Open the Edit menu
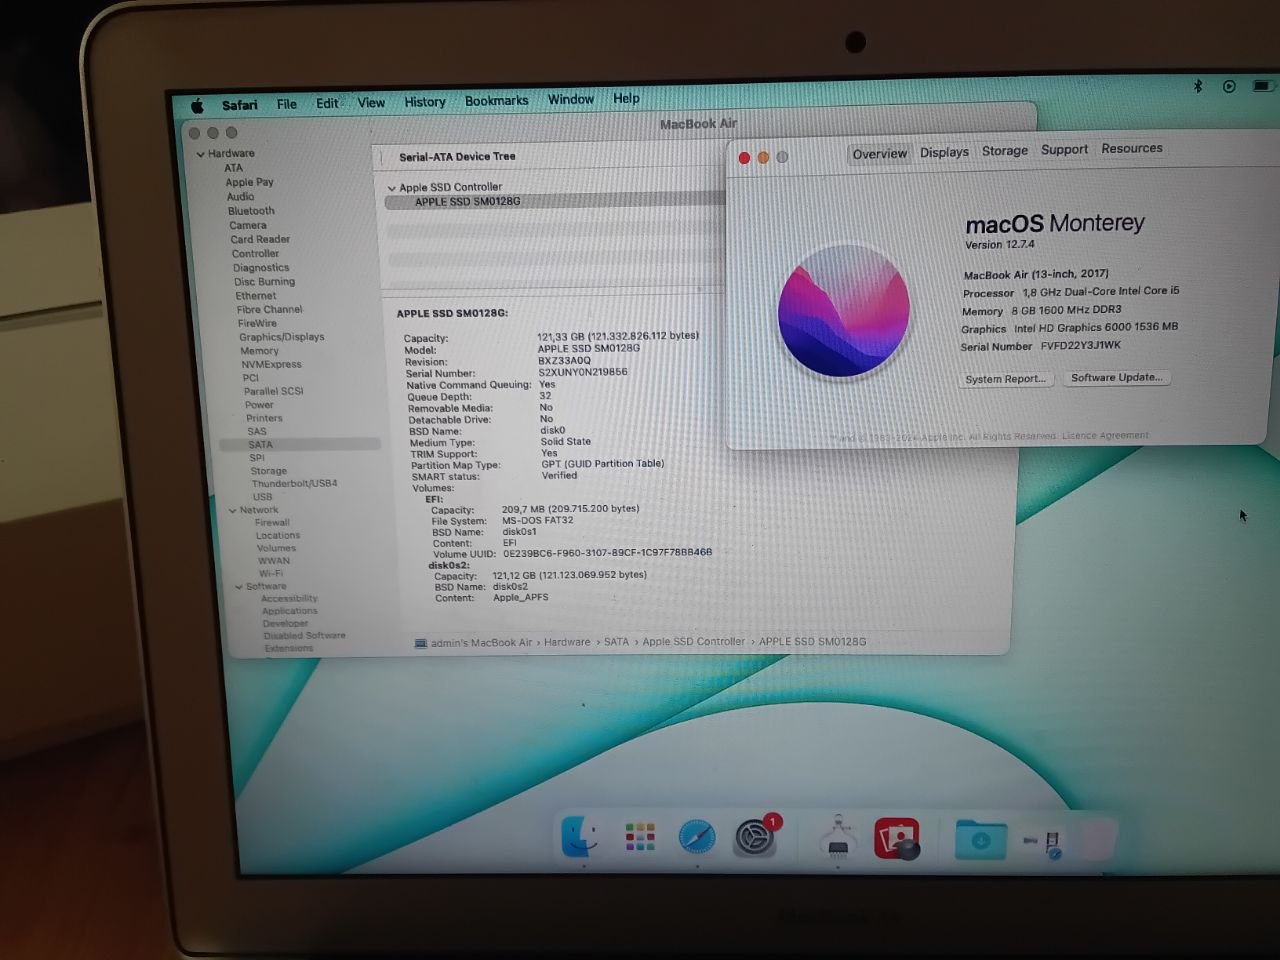The height and width of the screenshot is (960, 1280). click(x=327, y=103)
